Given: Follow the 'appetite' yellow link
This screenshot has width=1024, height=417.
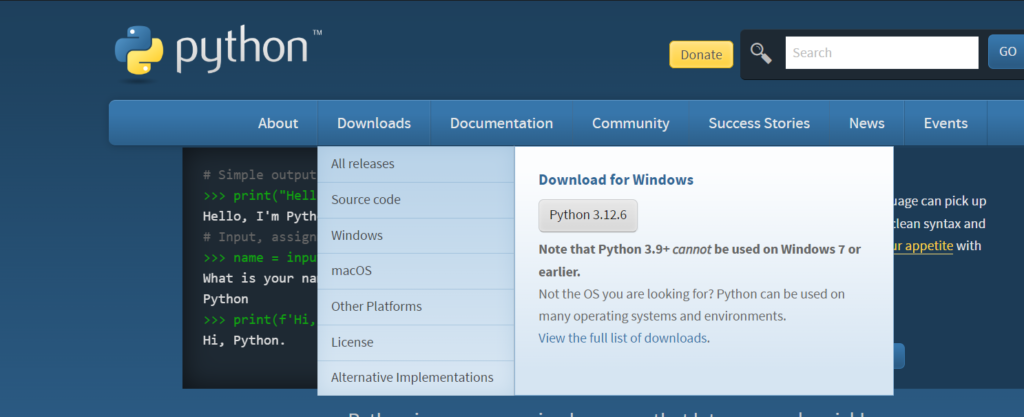Looking at the screenshot, I should click(x=922, y=246).
